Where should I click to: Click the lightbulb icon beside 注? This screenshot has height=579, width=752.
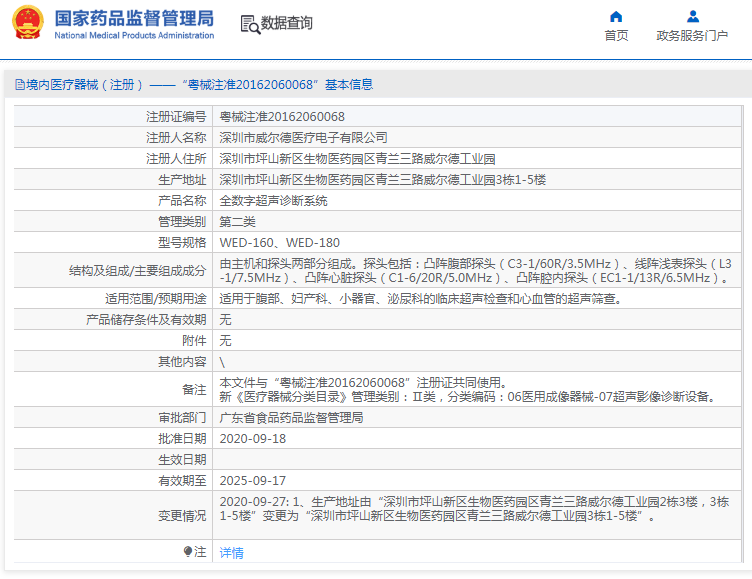click(x=188, y=552)
